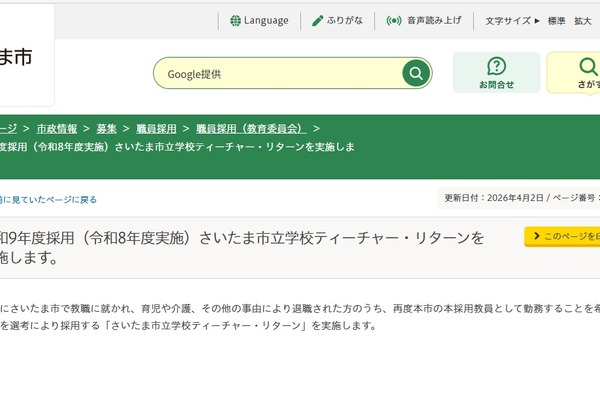
Task: Open the お問合せ contact button
Action: (x=496, y=72)
